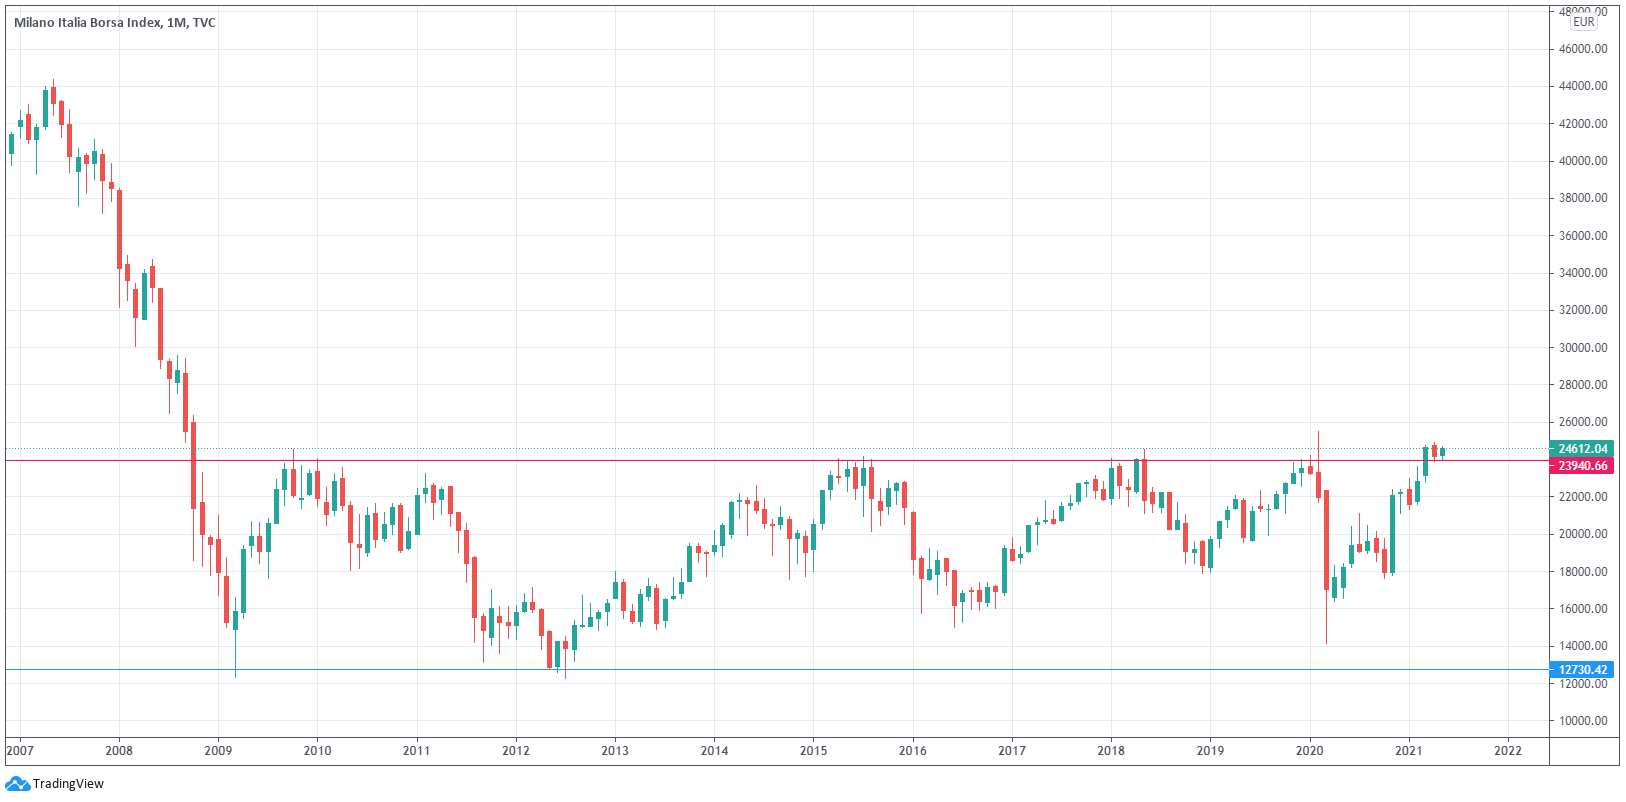Click the green 24612.04 current price label
Viewport: 1626px width, 802px height.
1583,449
